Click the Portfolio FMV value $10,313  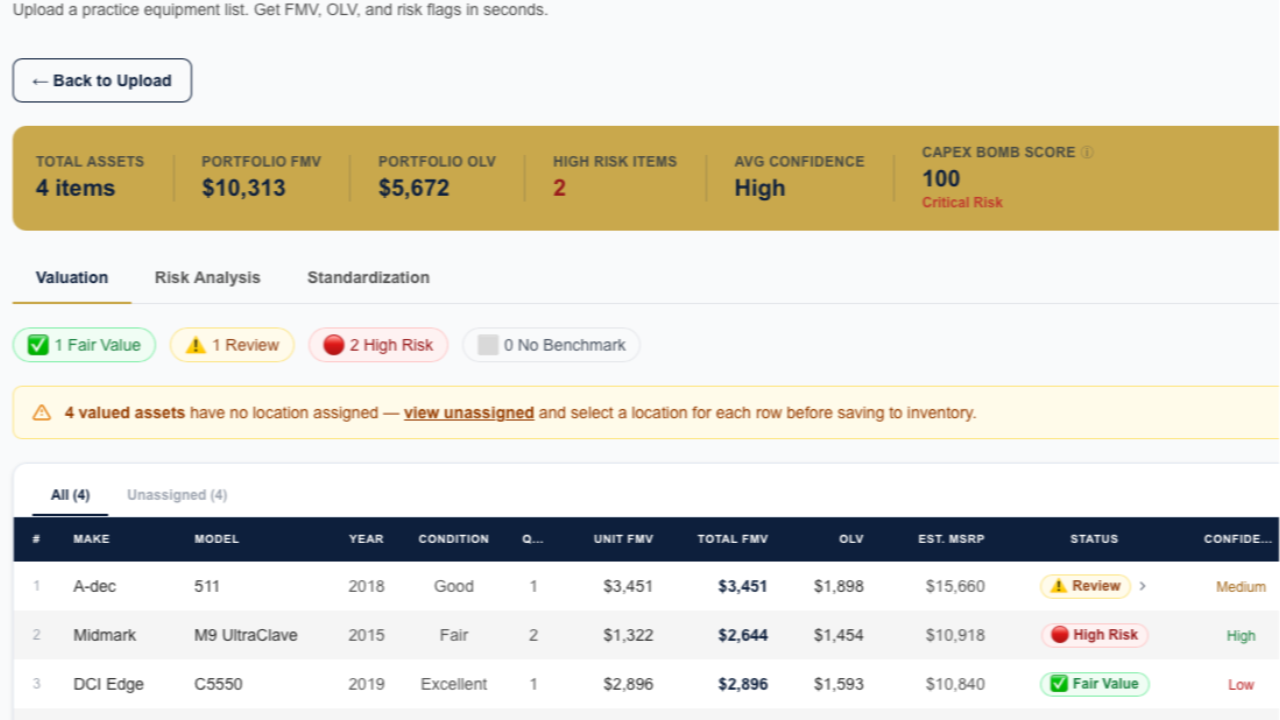(x=244, y=188)
